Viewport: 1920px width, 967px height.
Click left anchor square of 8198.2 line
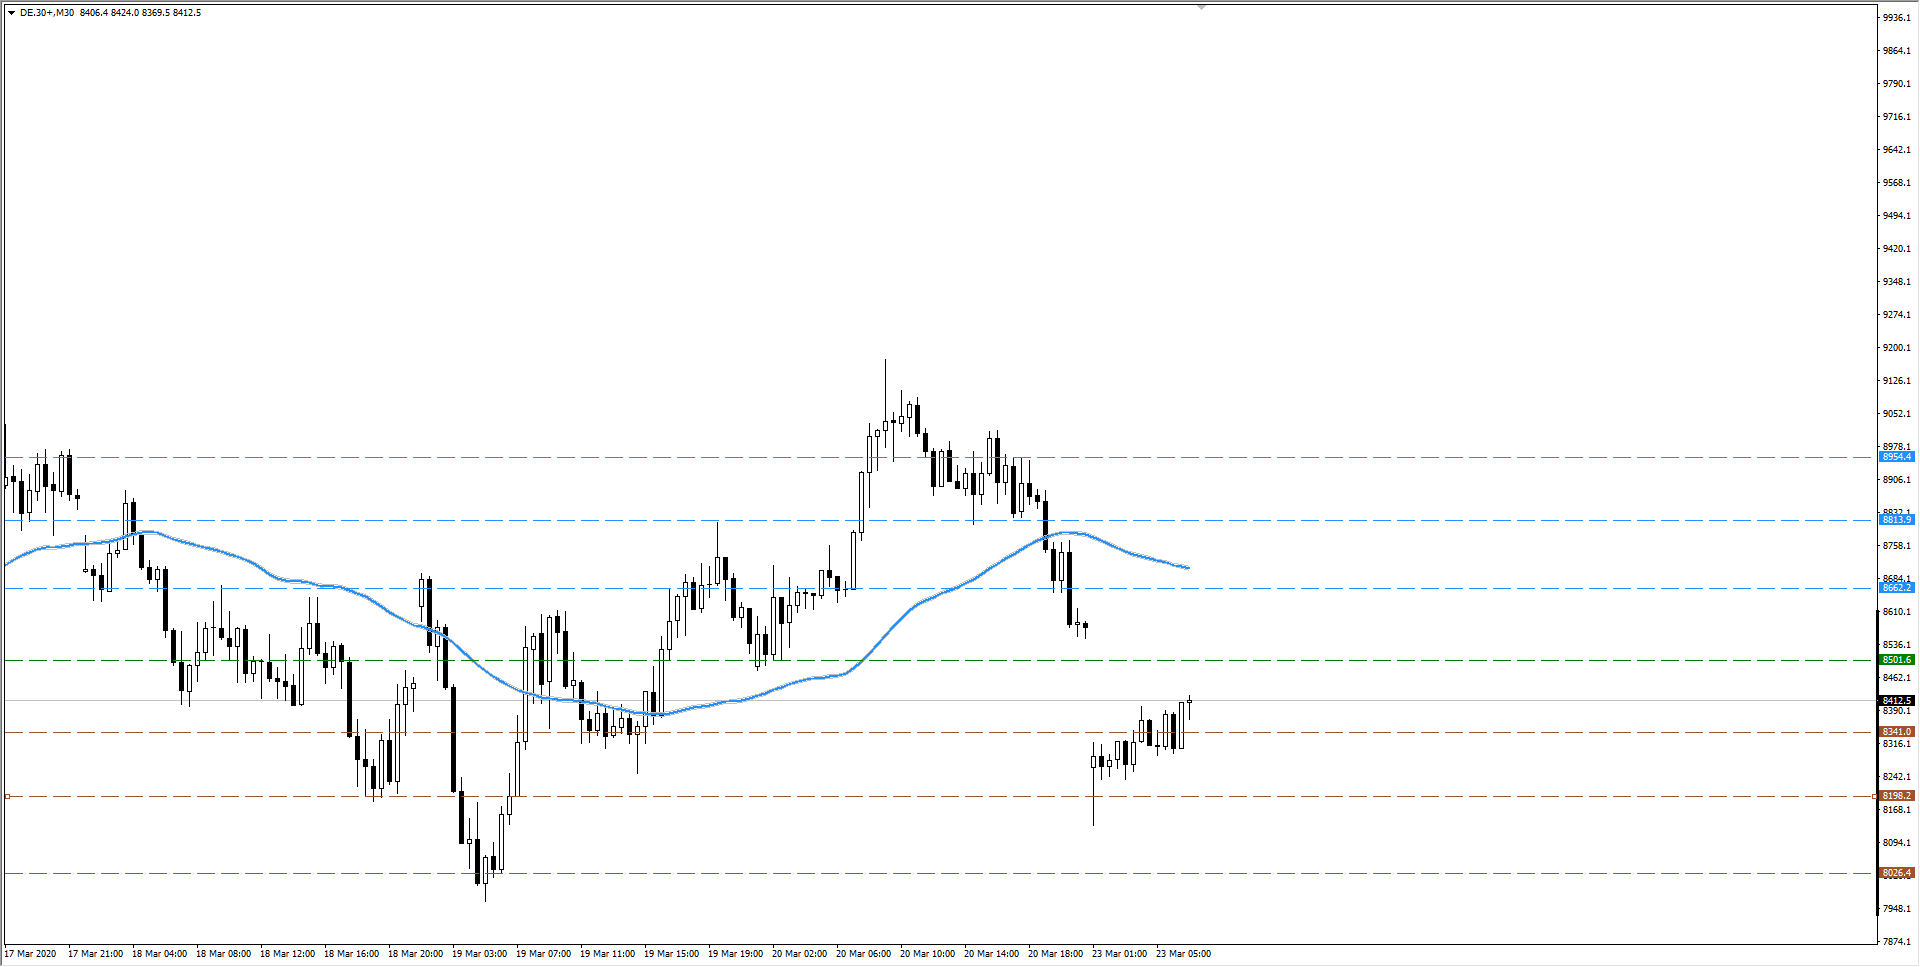7,796
